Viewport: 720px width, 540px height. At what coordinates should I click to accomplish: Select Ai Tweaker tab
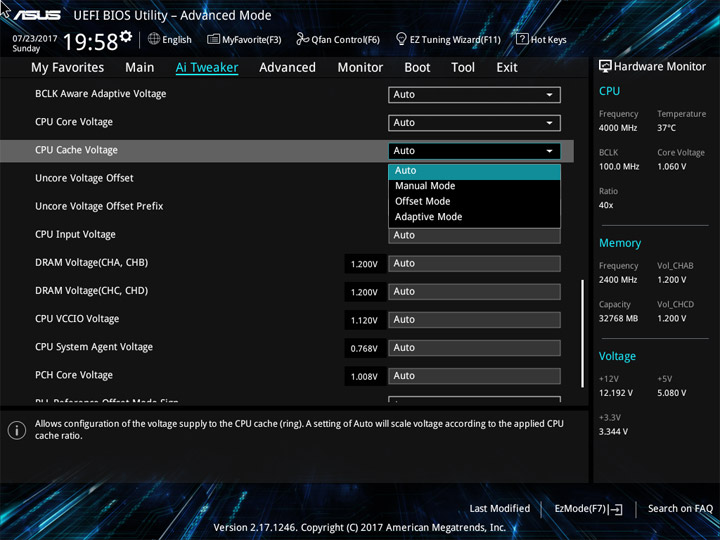pos(207,68)
